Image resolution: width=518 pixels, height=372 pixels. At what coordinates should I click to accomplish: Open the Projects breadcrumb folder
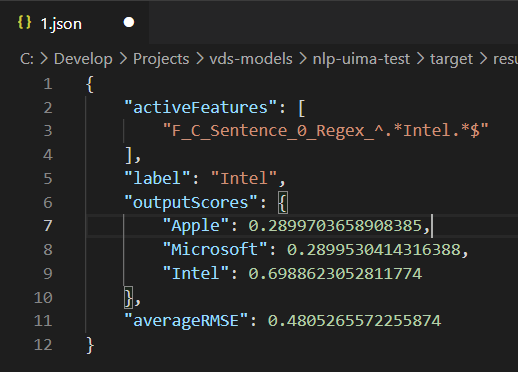coord(161,59)
